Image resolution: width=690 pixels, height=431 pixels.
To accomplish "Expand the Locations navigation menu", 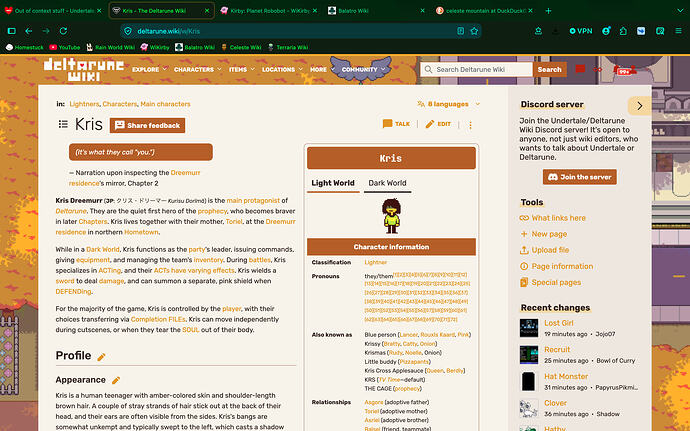I will [x=283, y=70].
